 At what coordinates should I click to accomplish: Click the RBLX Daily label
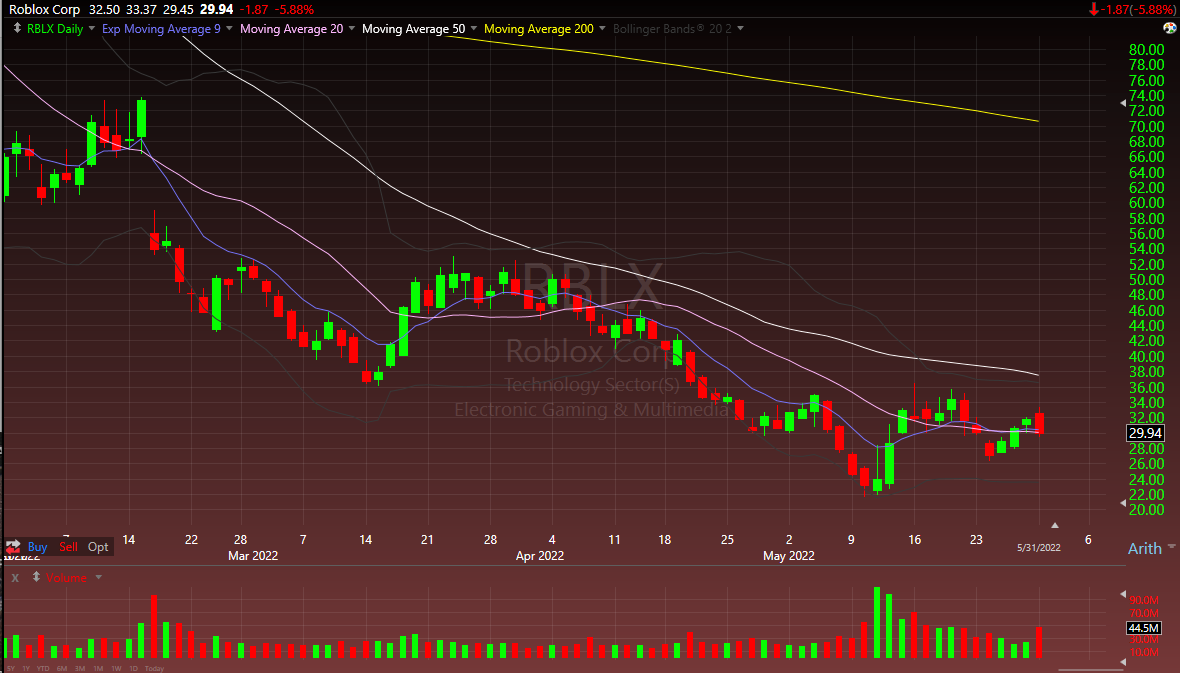pos(55,29)
